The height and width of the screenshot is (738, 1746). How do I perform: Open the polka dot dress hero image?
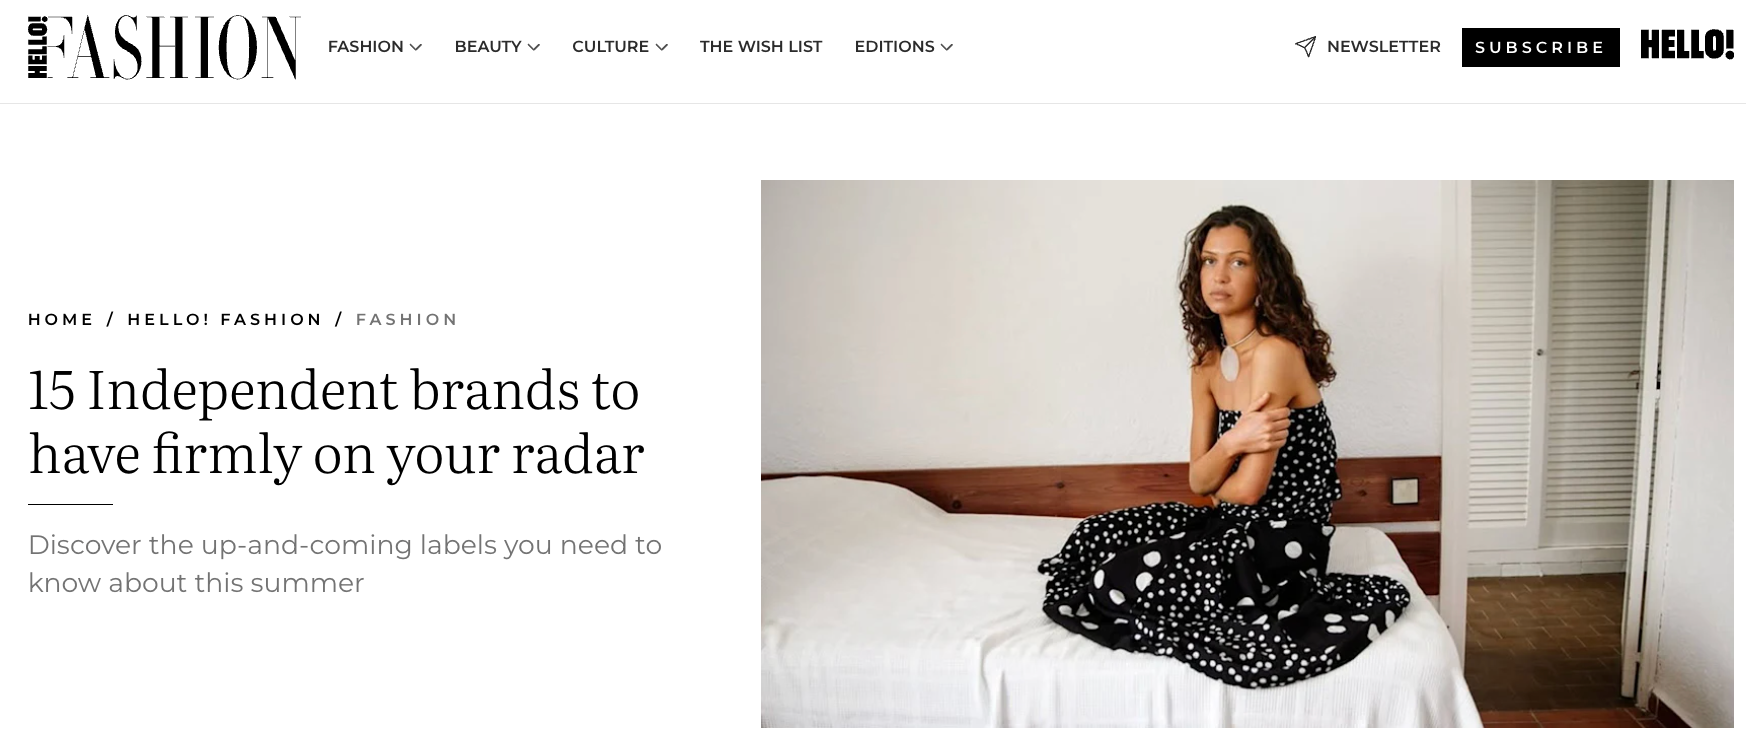pyautogui.click(x=1247, y=454)
